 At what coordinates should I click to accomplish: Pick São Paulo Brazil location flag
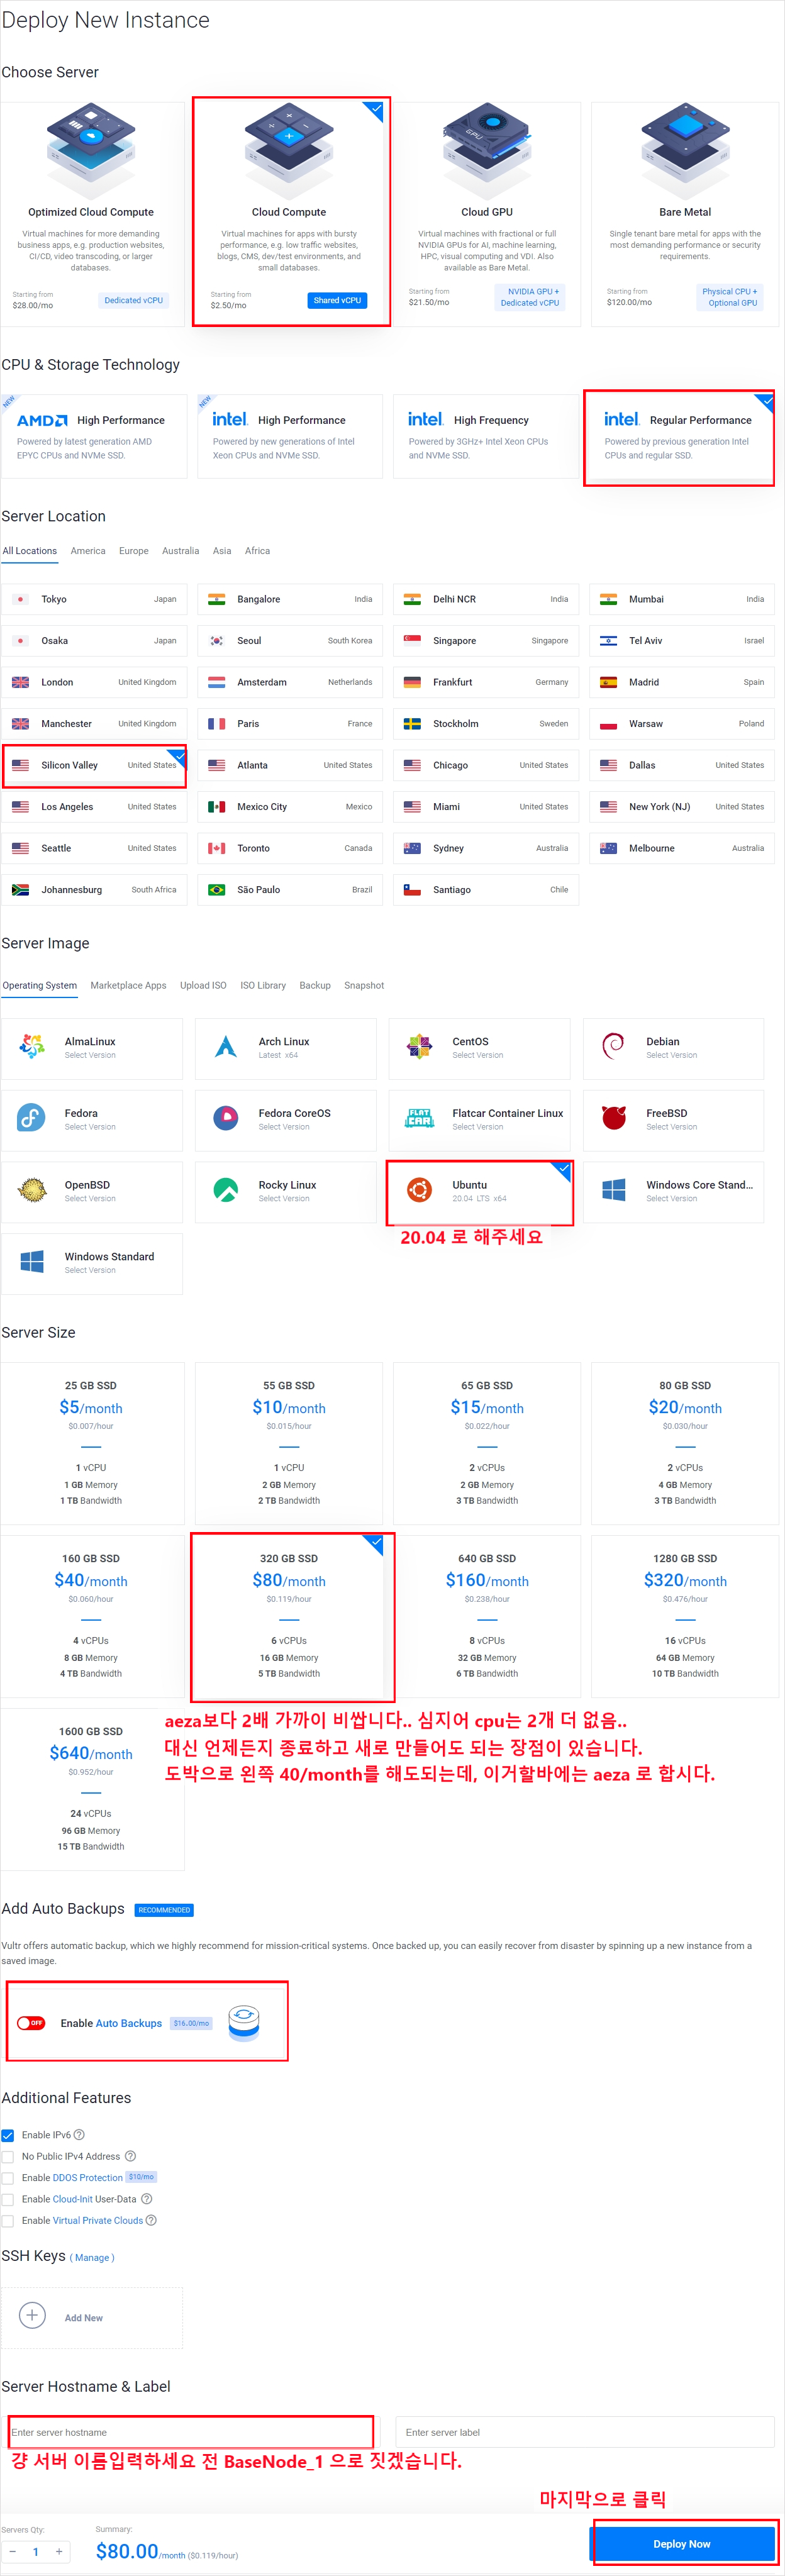click(216, 890)
